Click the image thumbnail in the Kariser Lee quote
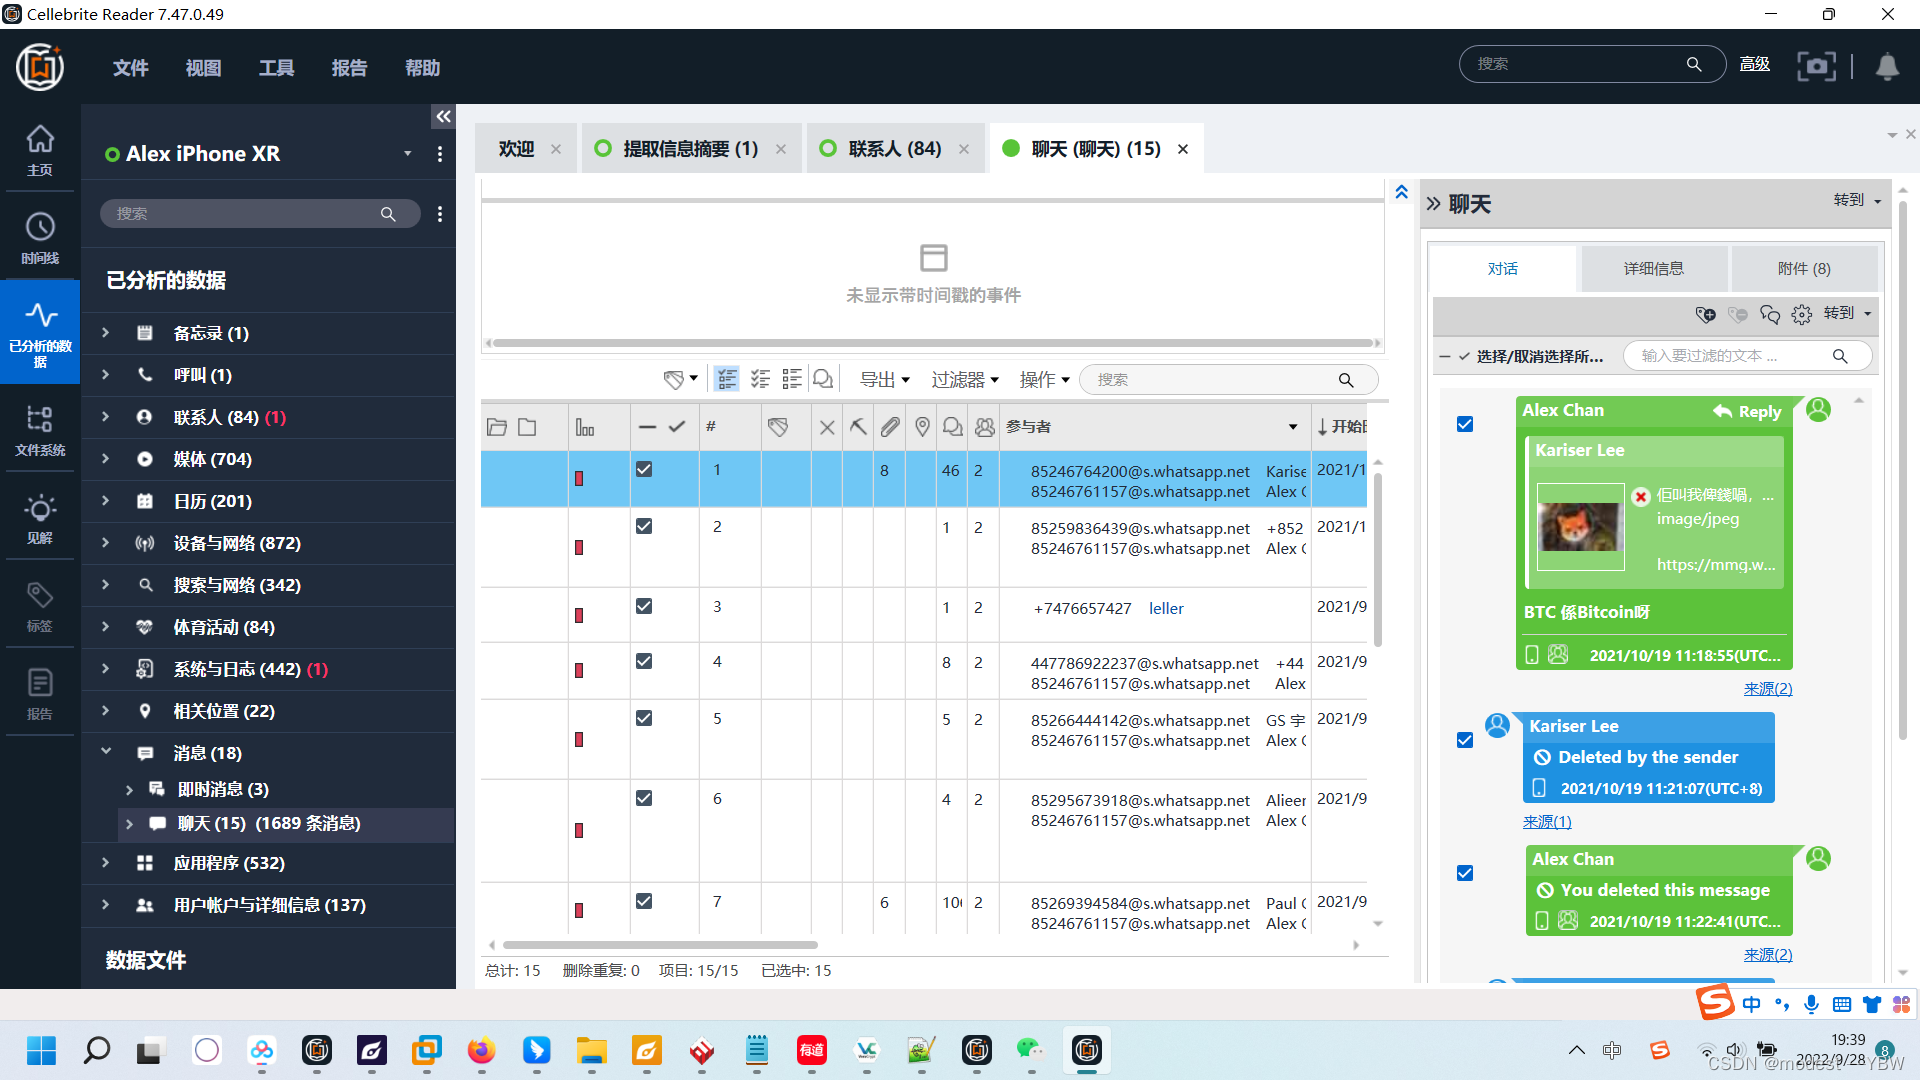This screenshot has height=1080, width=1920. point(1579,527)
